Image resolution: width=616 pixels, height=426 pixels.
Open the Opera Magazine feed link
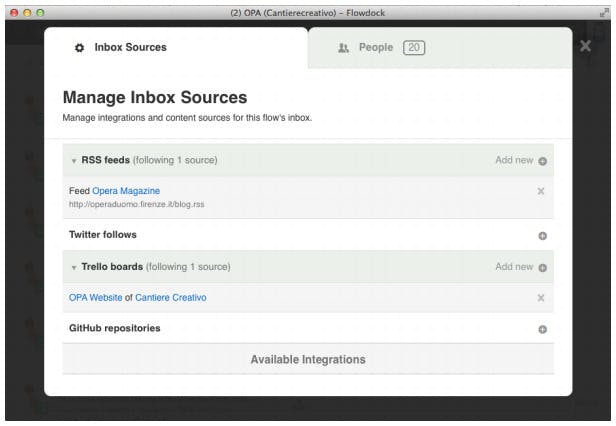(126, 191)
